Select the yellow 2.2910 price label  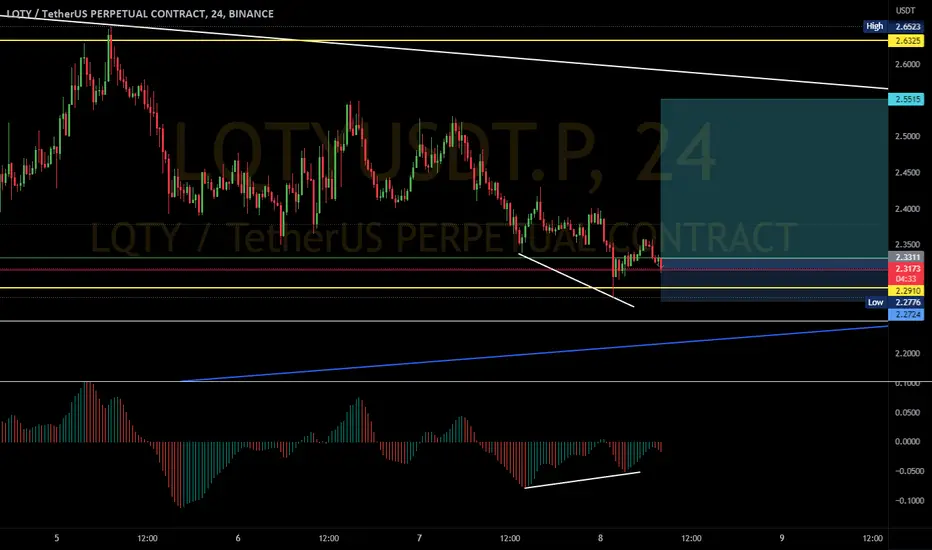click(x=908, y=291)
